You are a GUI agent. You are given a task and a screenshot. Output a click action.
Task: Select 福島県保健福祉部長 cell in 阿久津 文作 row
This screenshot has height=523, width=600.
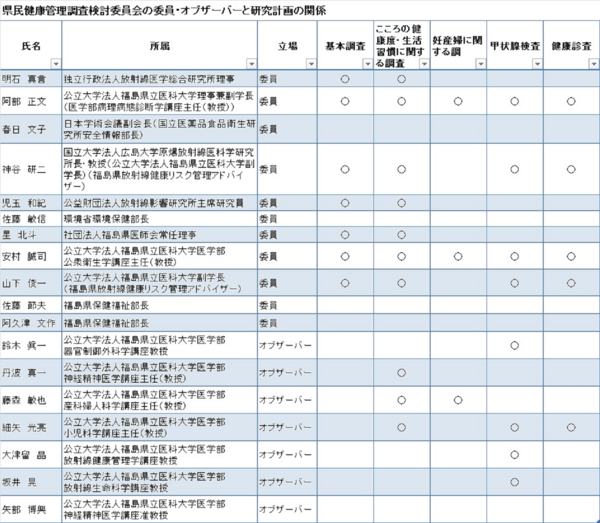click(x=160, y=323)
